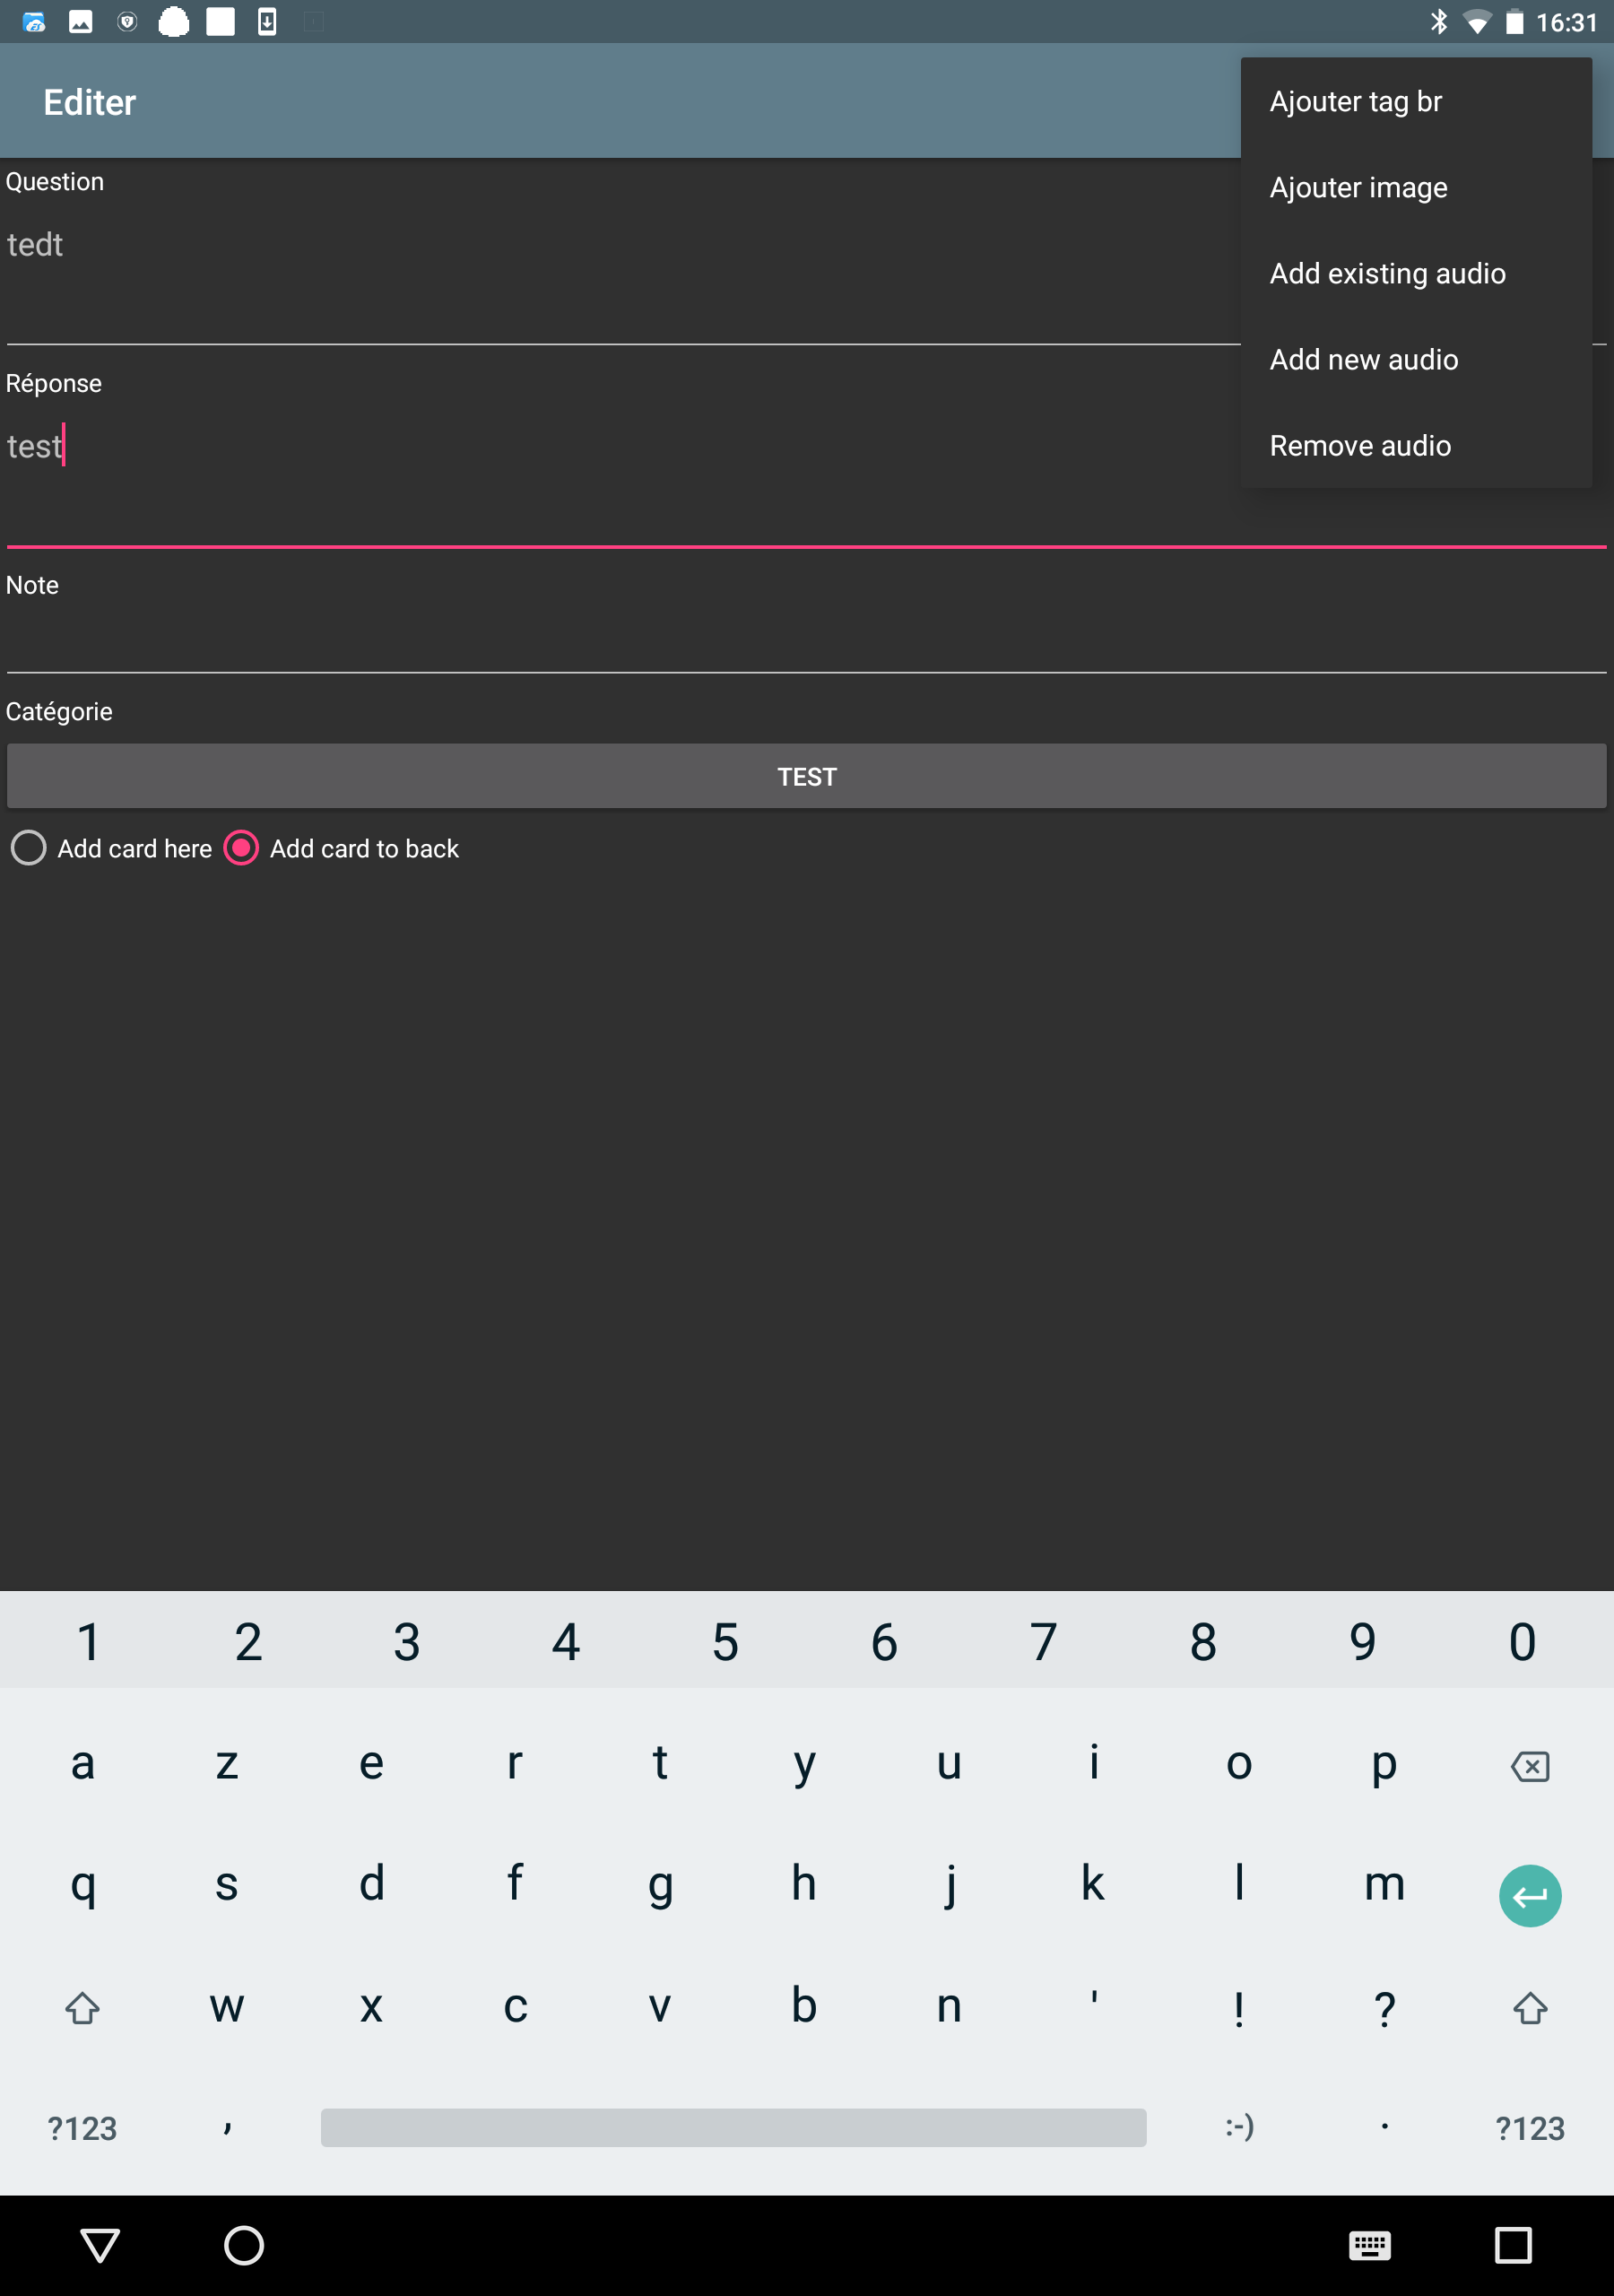The image size is (1614, 2296).
Task: Tap the Android home circle icon
Action: coord(243,2245)
